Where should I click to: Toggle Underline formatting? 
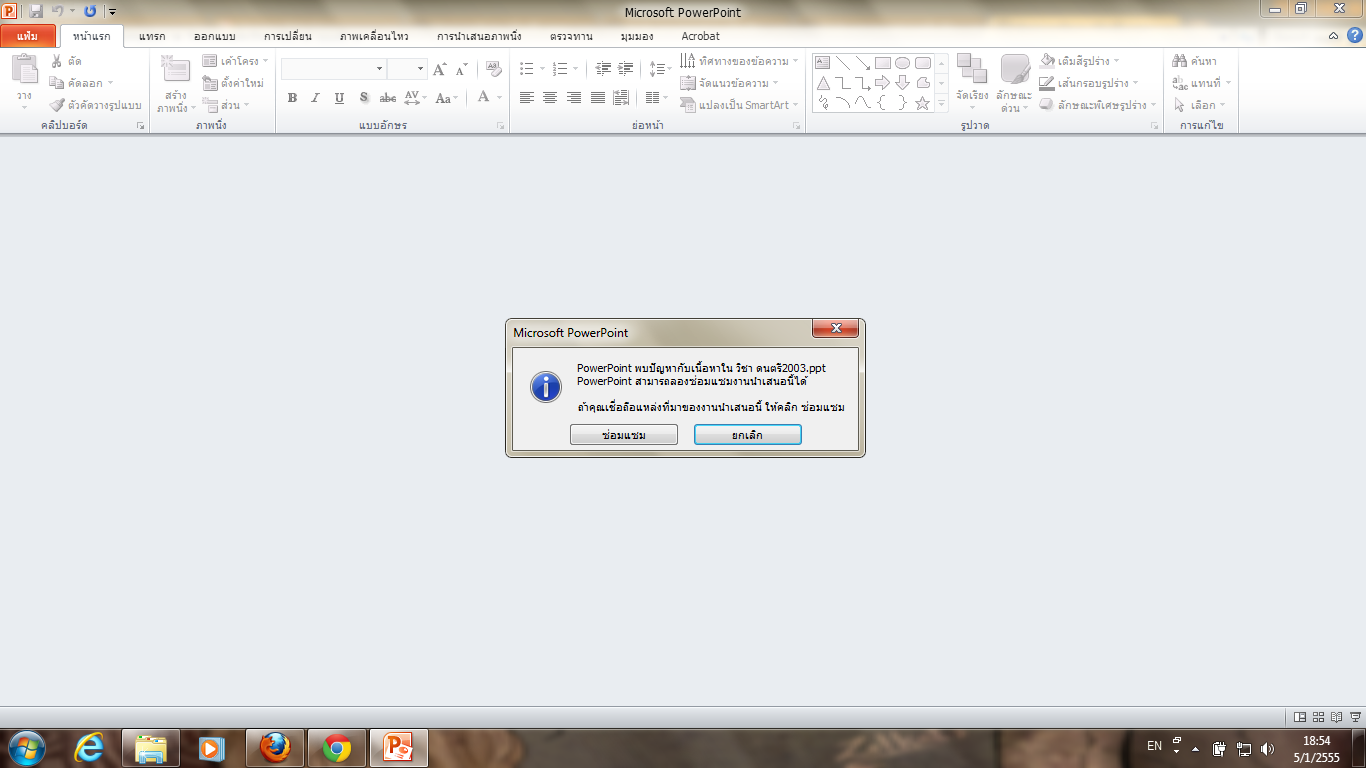click(x=340, y=98)
